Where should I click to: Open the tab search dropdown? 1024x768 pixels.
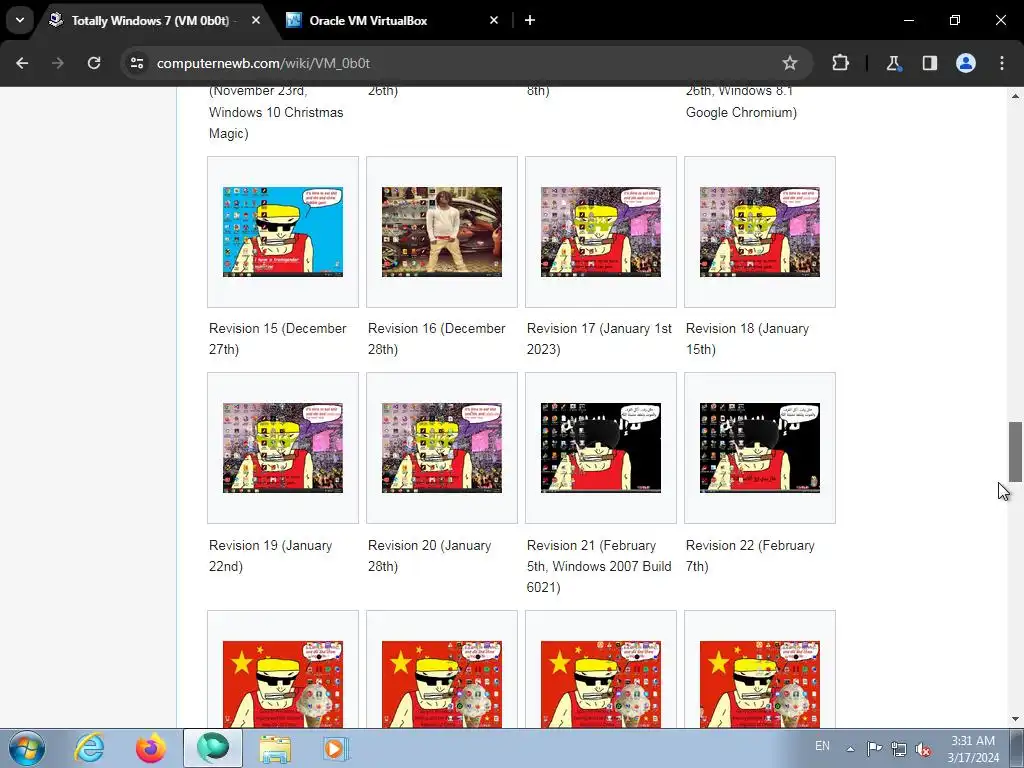[x=20, y=20]
